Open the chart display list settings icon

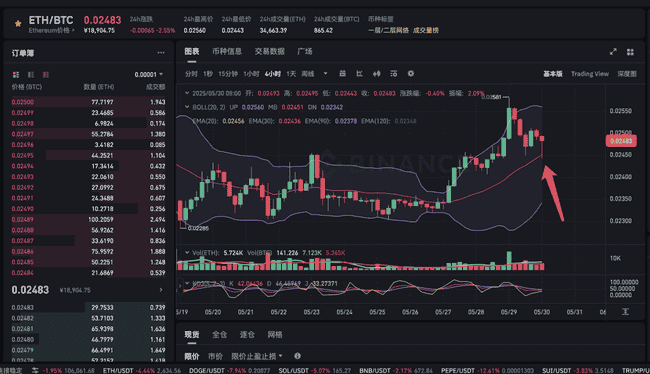pos(393,73)
